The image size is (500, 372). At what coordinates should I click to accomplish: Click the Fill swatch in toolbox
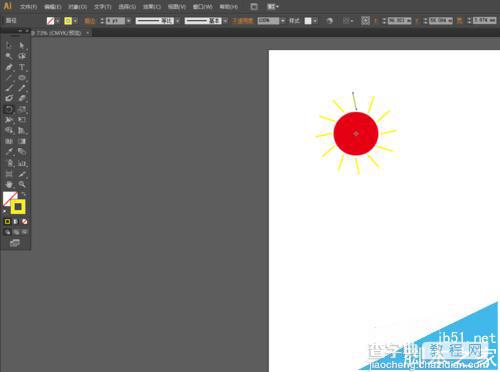coord(9,198)
